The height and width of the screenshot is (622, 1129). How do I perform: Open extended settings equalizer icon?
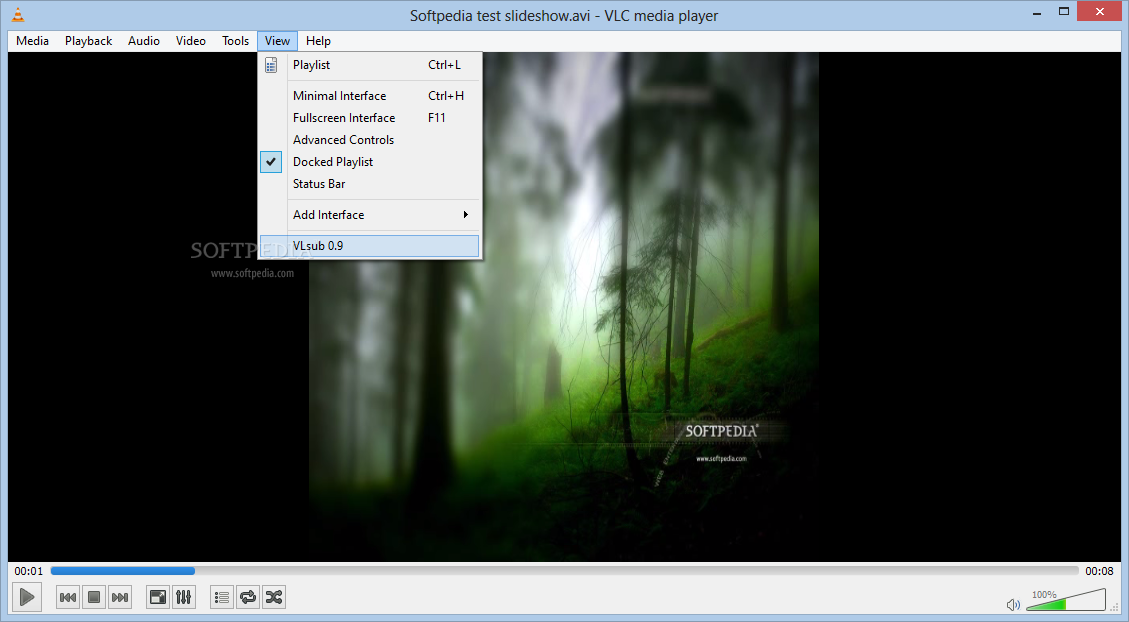[x=184, y=597]
